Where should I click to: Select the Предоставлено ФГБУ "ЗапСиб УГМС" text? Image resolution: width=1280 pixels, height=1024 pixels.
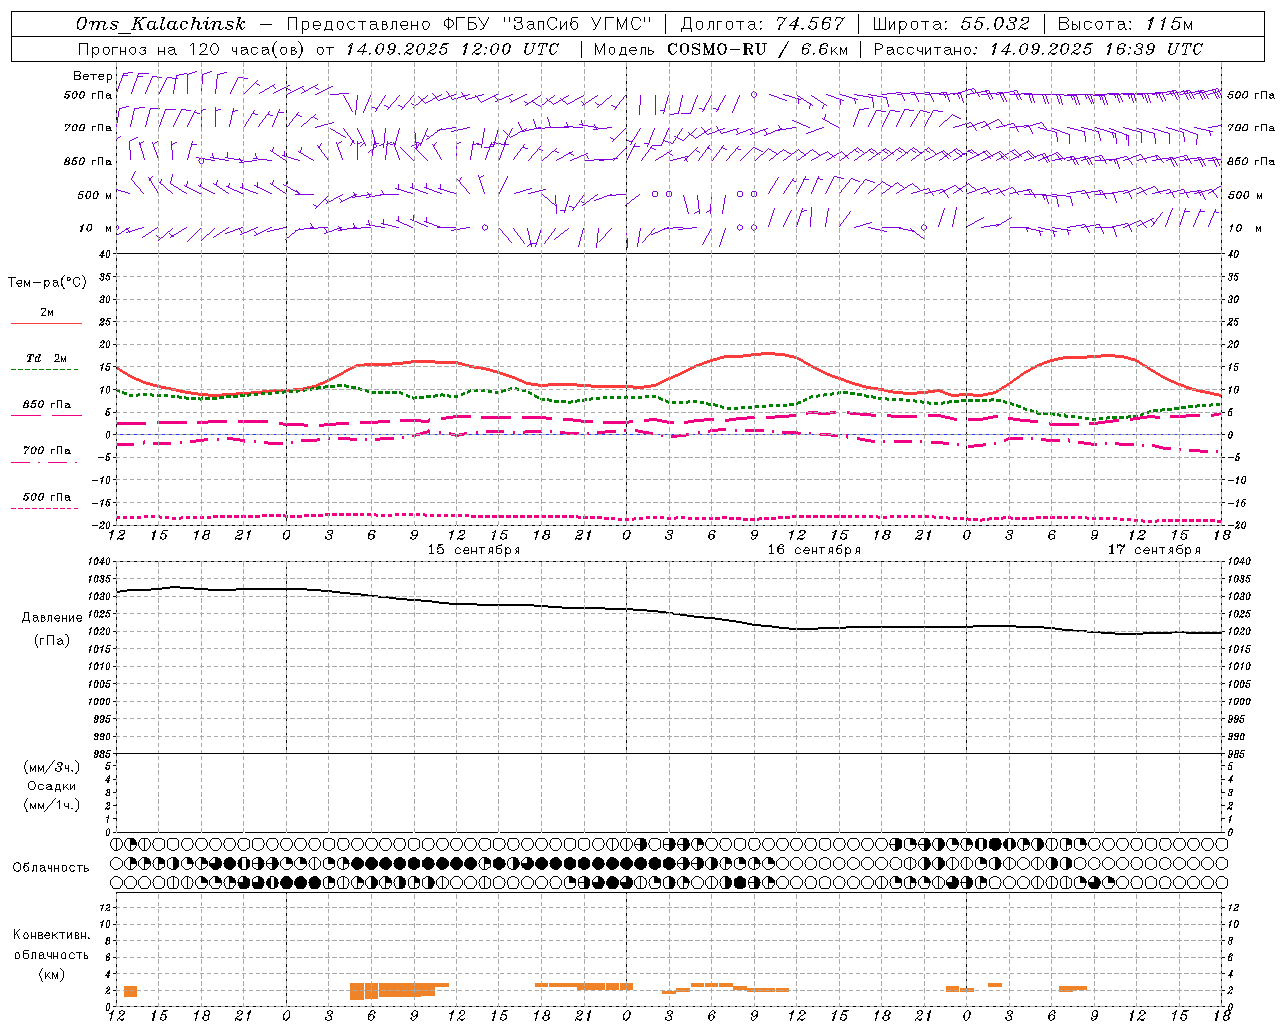pos(469,24)
